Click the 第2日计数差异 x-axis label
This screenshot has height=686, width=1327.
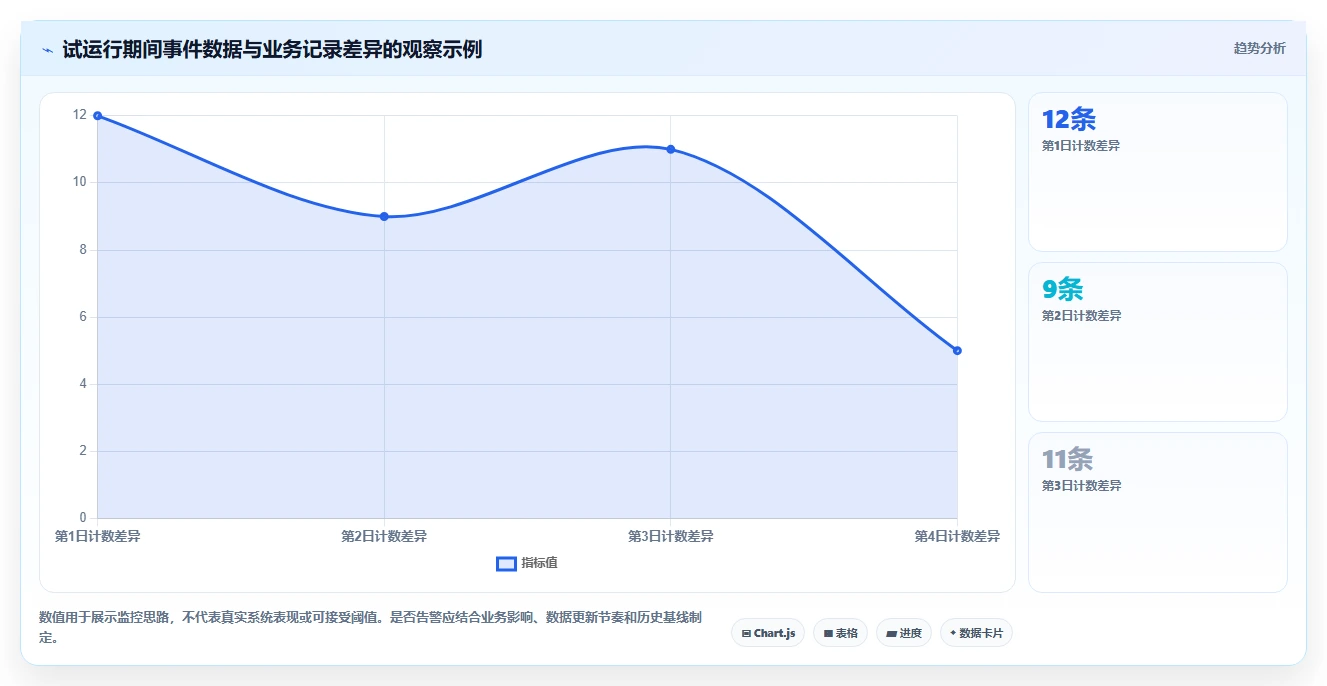[x=384, y=536]
